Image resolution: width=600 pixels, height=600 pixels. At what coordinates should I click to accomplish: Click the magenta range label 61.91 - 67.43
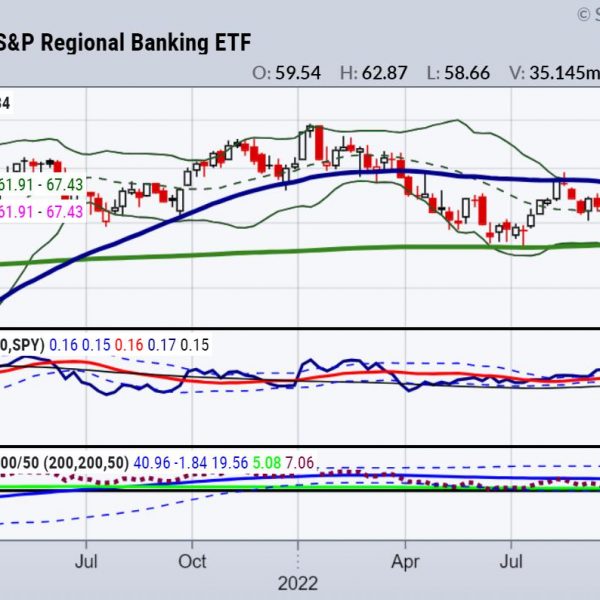click(x=41, y=212)
